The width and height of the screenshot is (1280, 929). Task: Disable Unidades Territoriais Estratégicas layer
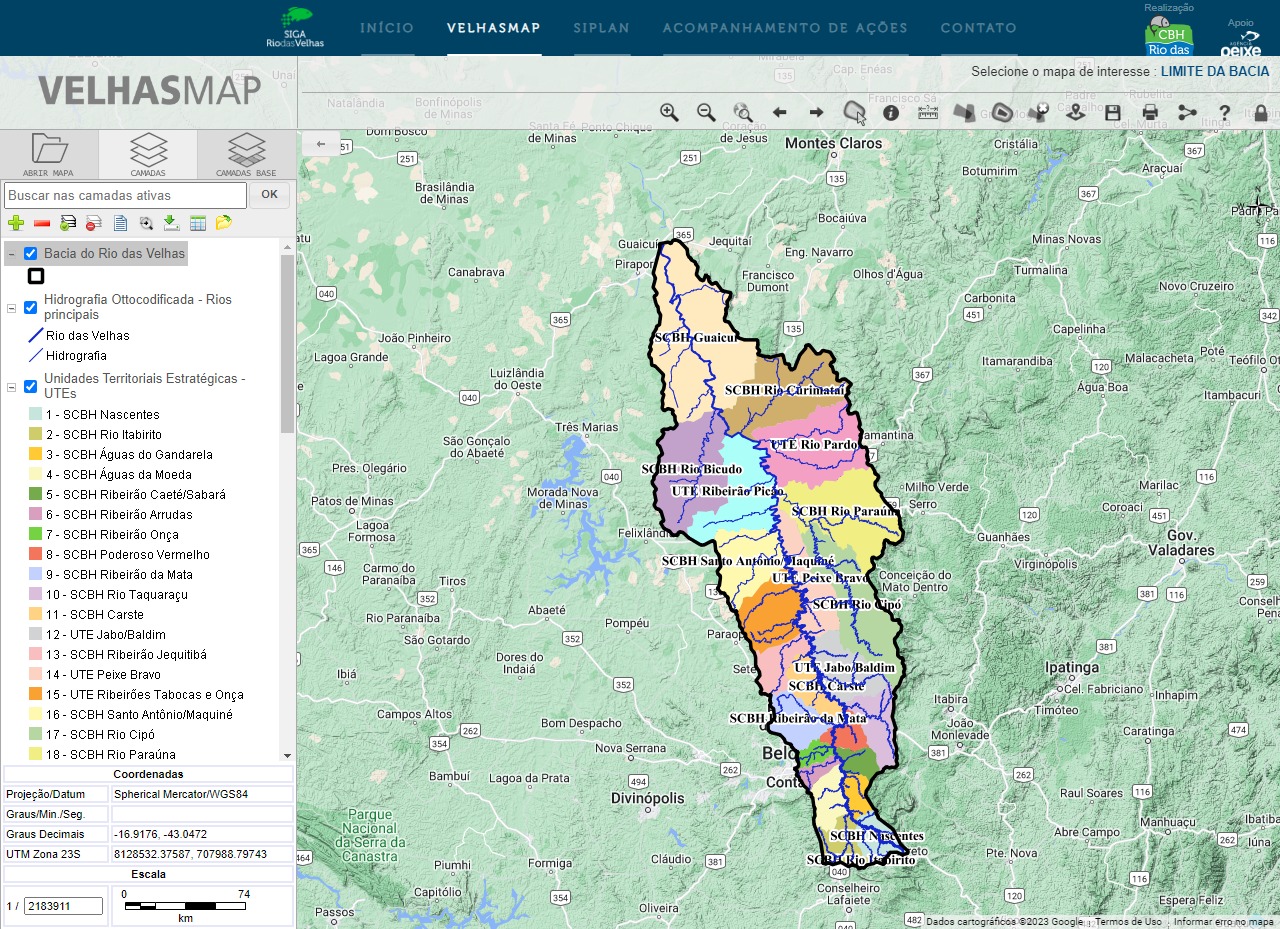31,386
